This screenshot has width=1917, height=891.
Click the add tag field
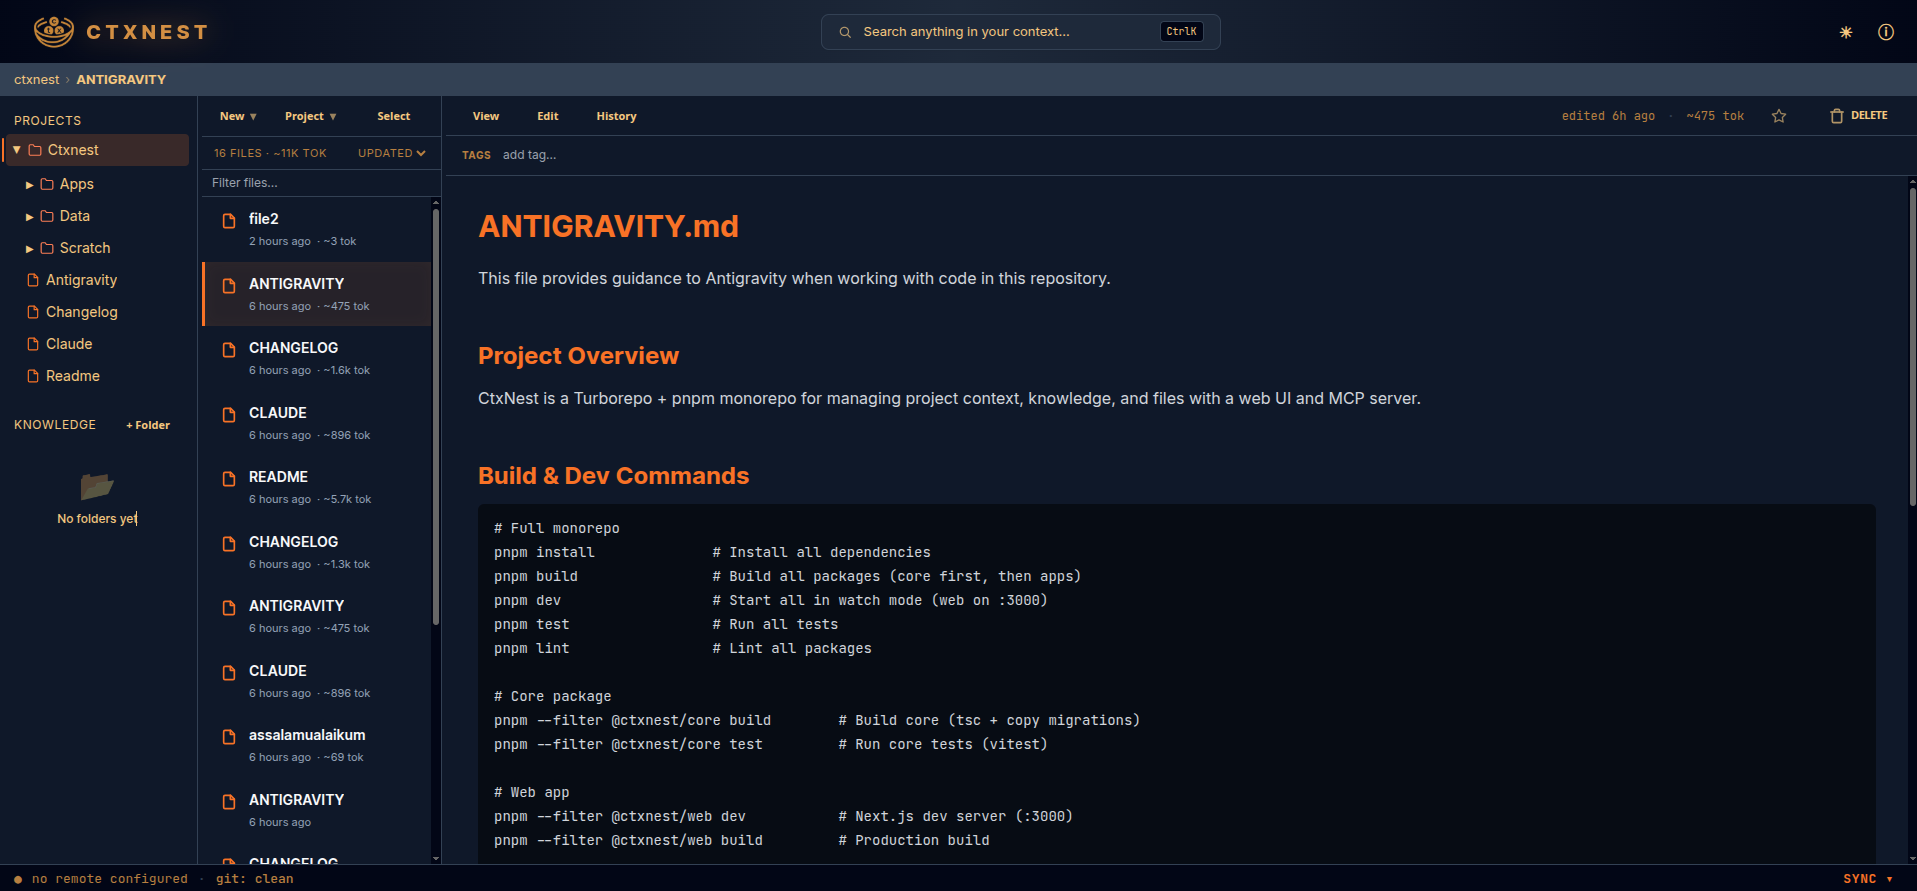[x=529, y=155]
